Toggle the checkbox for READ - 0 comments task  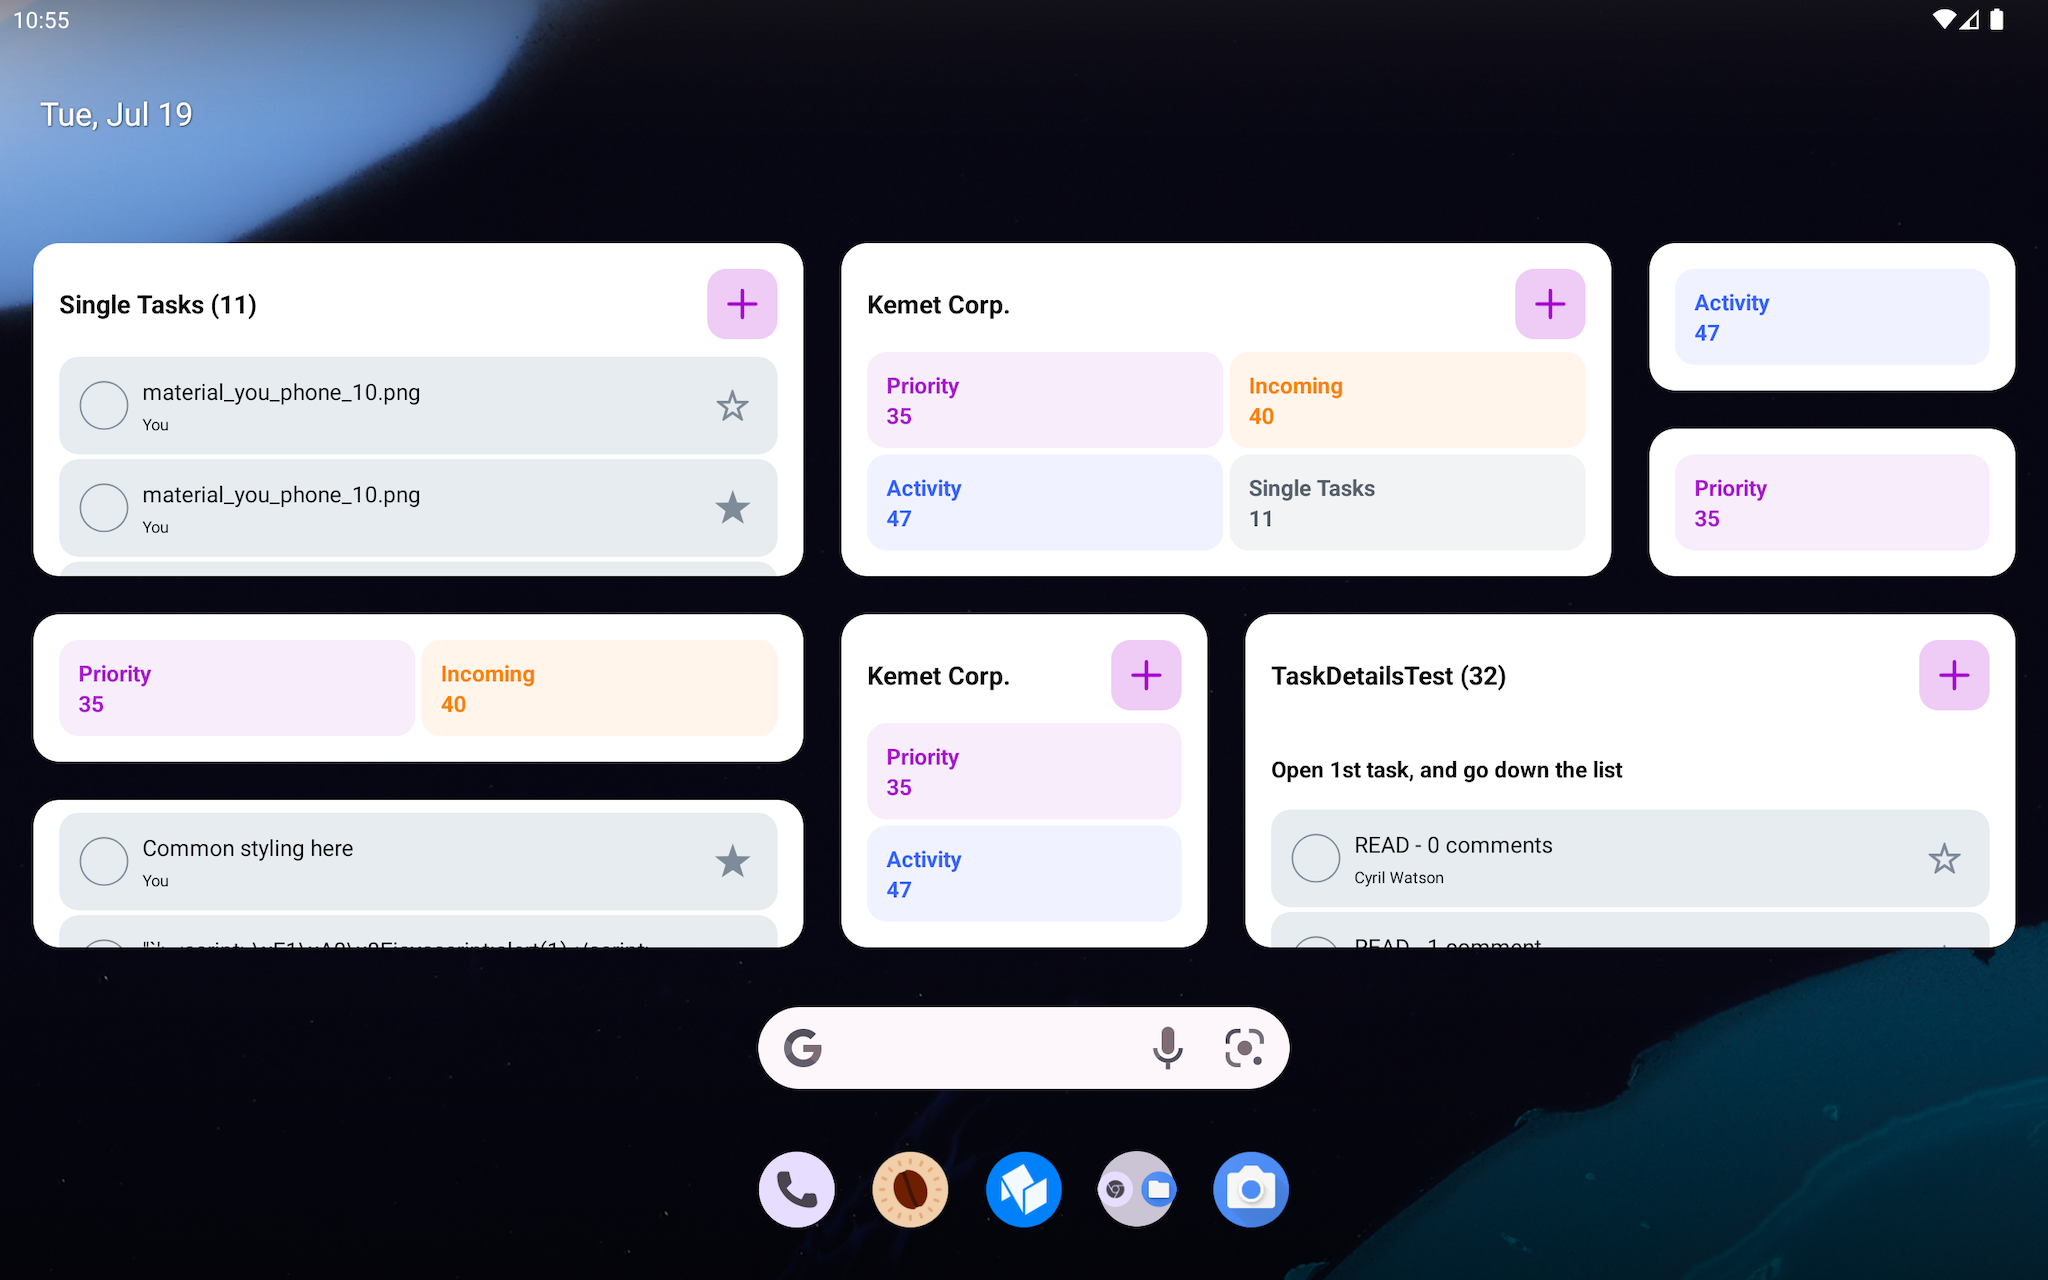pyautogui.click(x=1315, y=858)
